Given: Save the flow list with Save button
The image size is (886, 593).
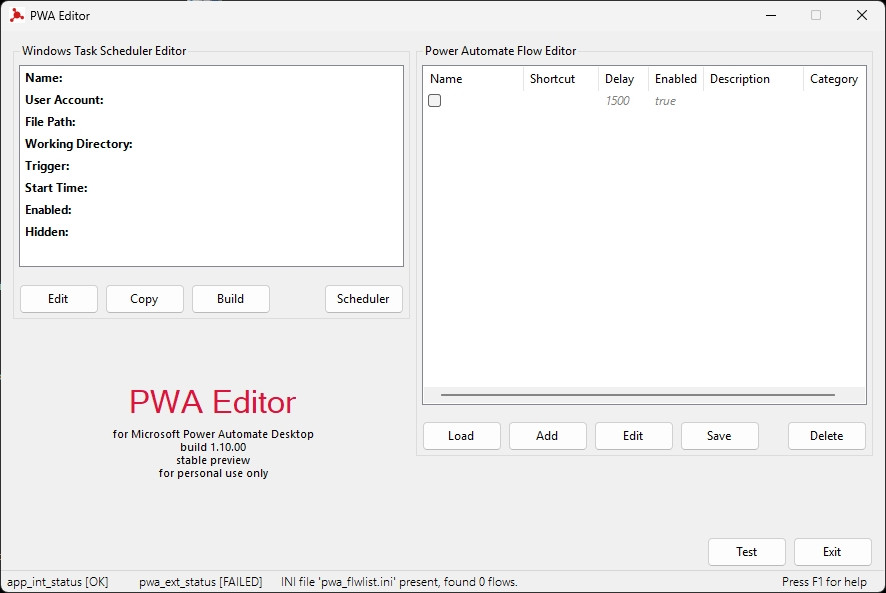Looking at the screenshot, I should pos(719,436).
